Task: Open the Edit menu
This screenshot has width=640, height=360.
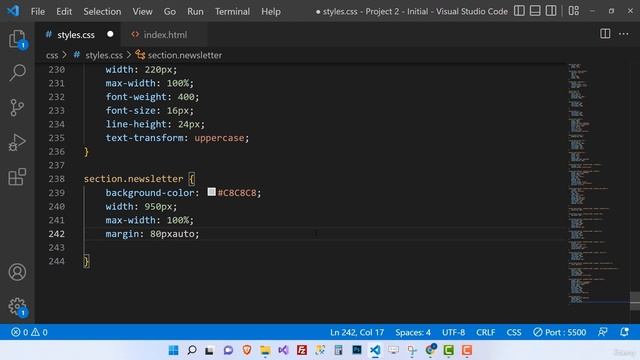Action: (64, 11)
